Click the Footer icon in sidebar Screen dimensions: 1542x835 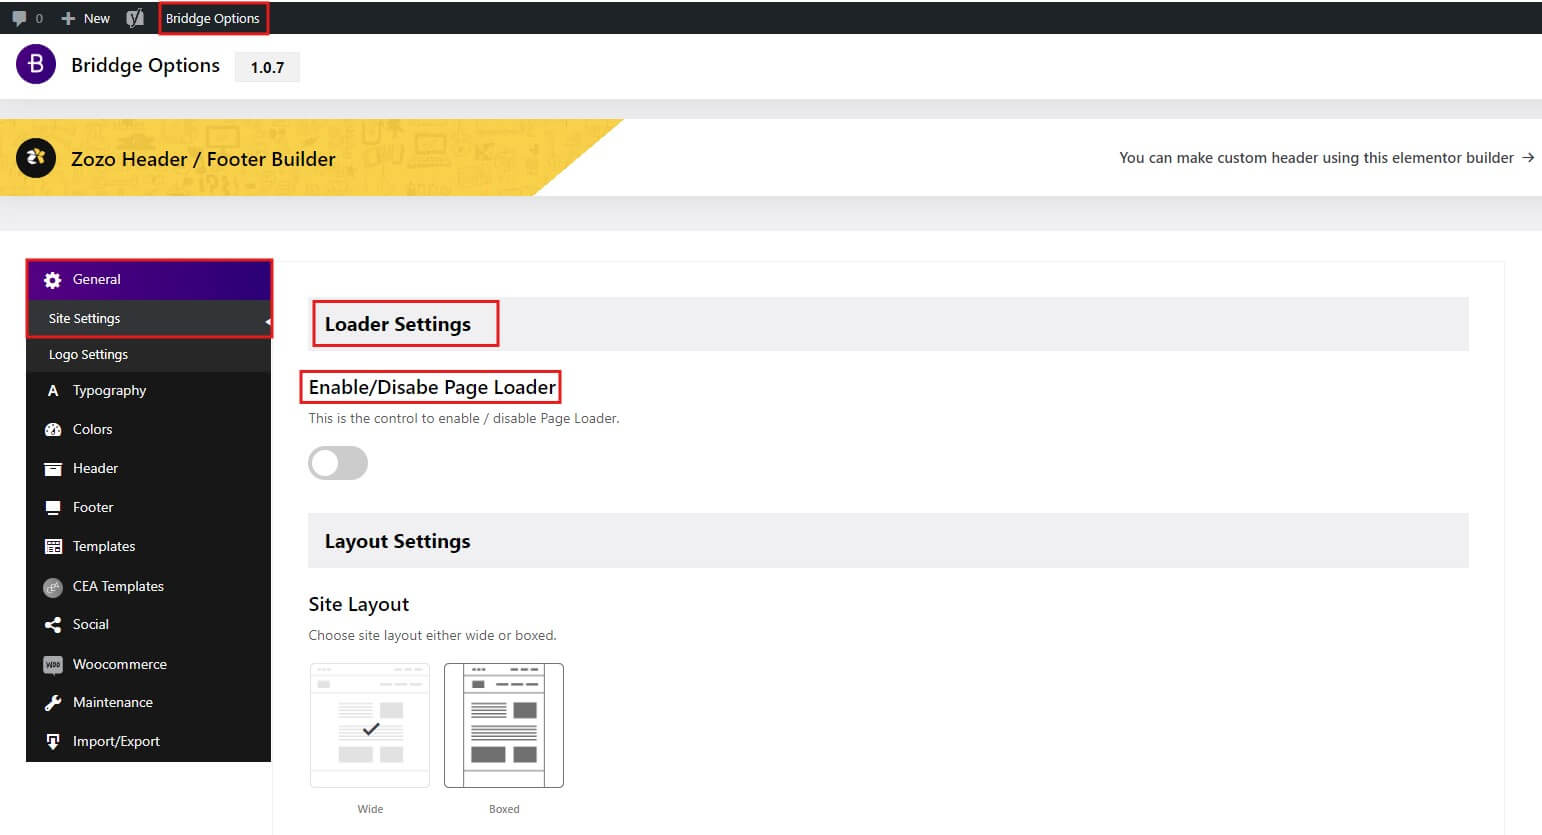pos(53,508)
